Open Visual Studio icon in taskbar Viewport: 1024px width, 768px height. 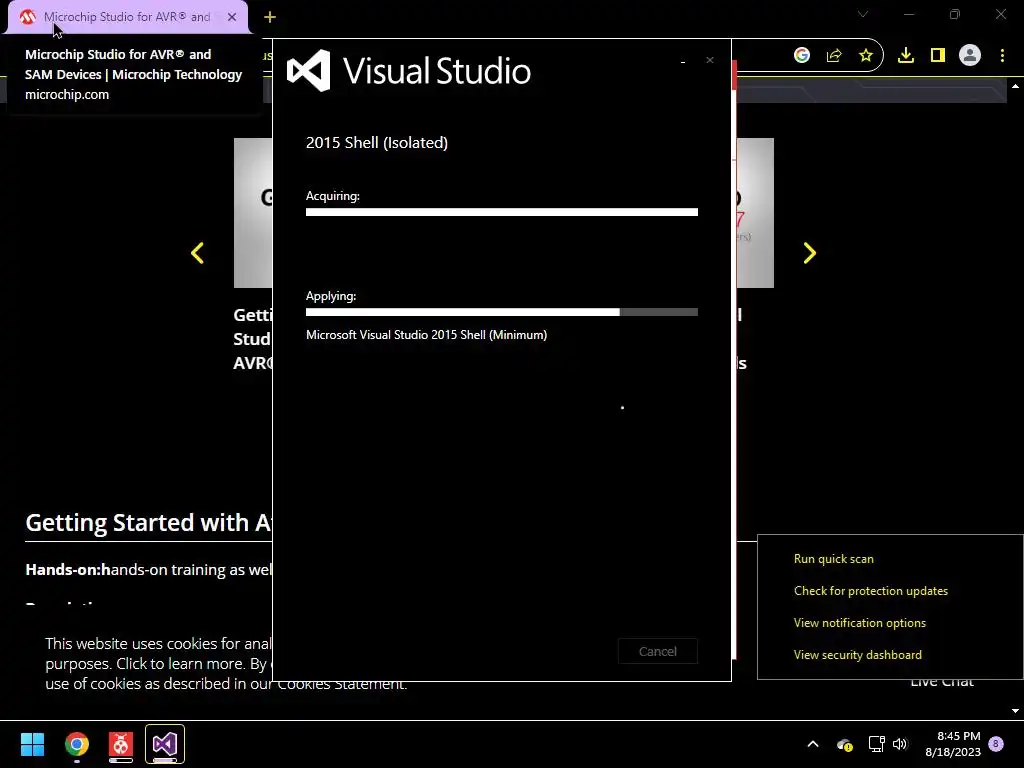(165, 744)
